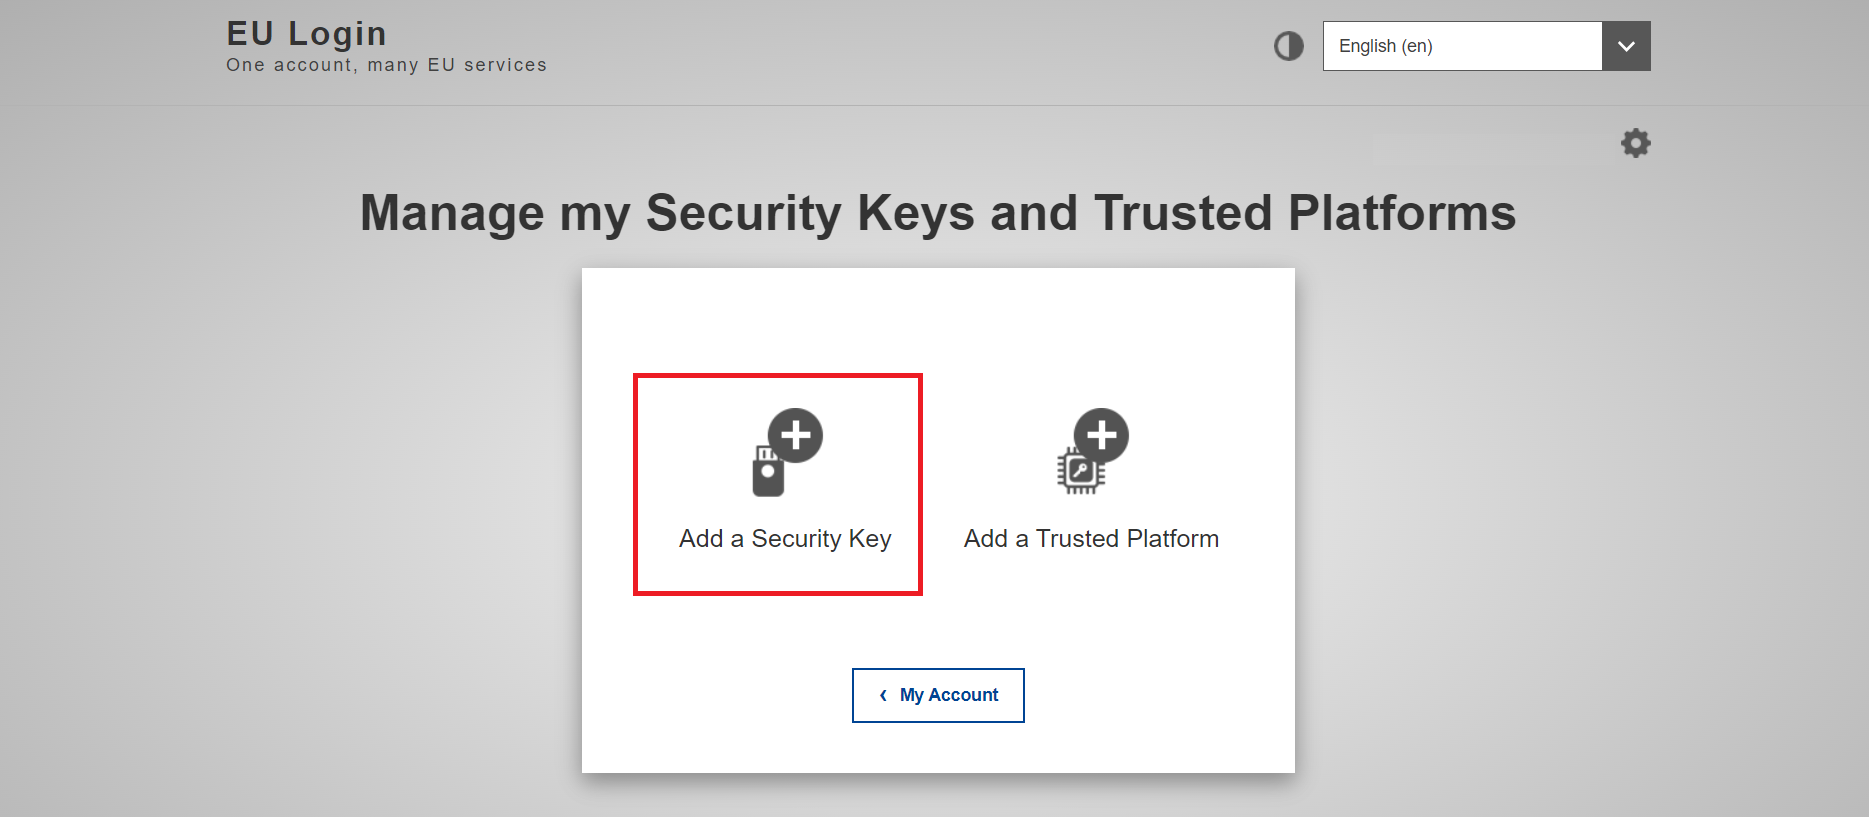Click the Manage my Security Keys heading
Image resolution: width=1869 pixels, height=817 pixels.
click(x=938, y=213)
